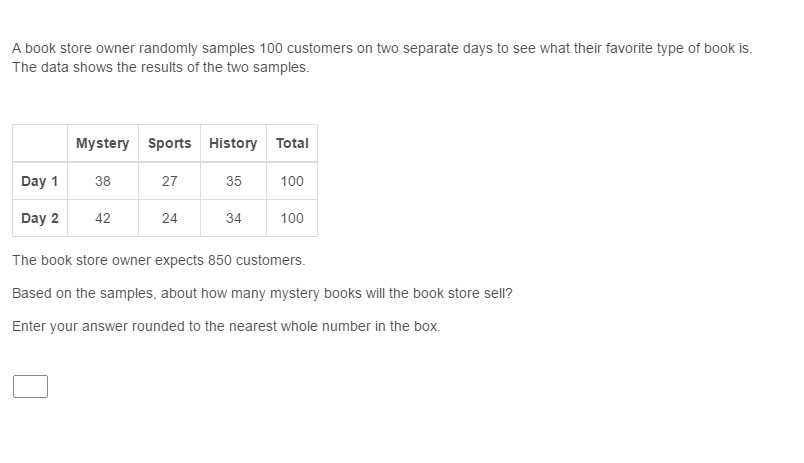Click the Day 1 row label
Screen dimensions: 804x463
[40, 181]
